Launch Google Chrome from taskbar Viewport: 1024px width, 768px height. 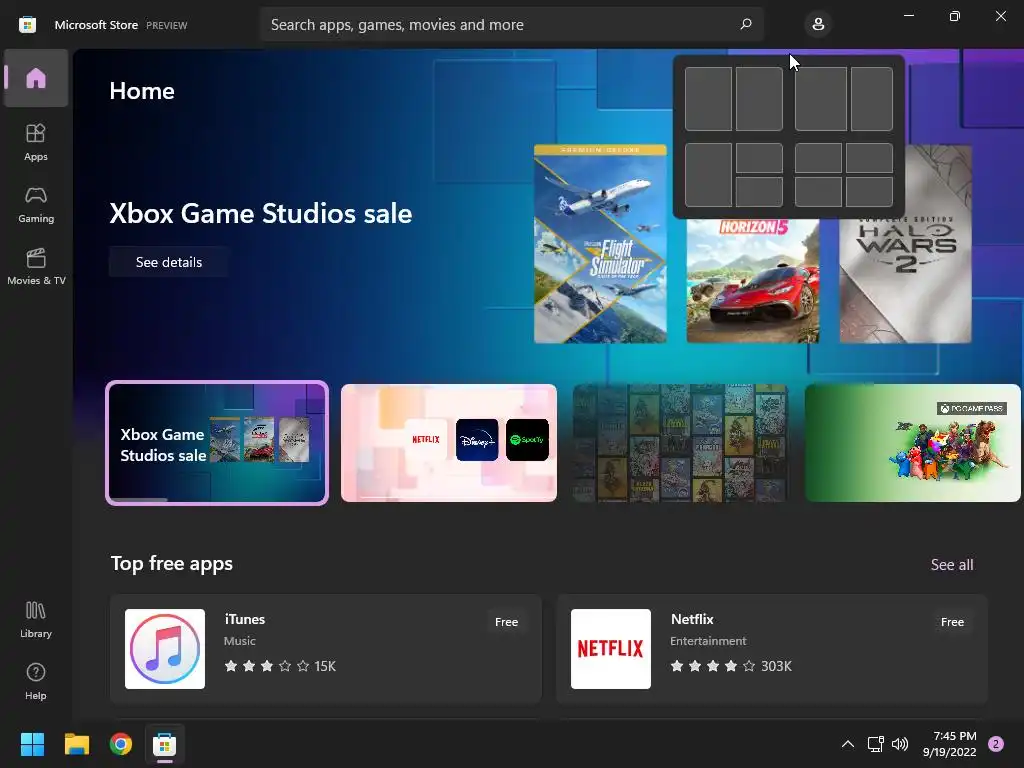tap(121, 744)
